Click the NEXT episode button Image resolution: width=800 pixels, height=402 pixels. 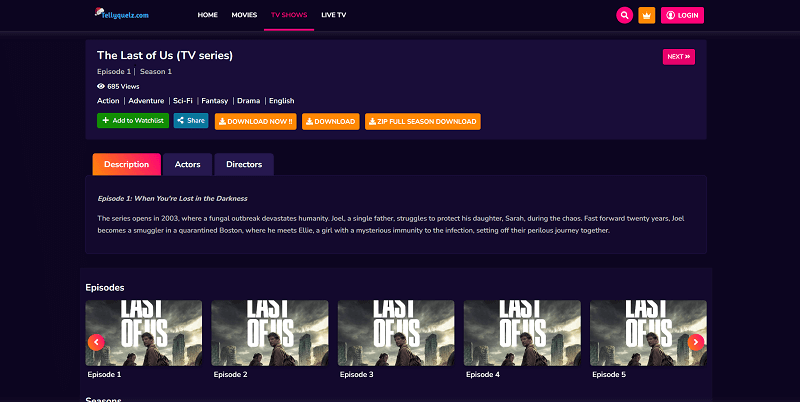point(679,57)
